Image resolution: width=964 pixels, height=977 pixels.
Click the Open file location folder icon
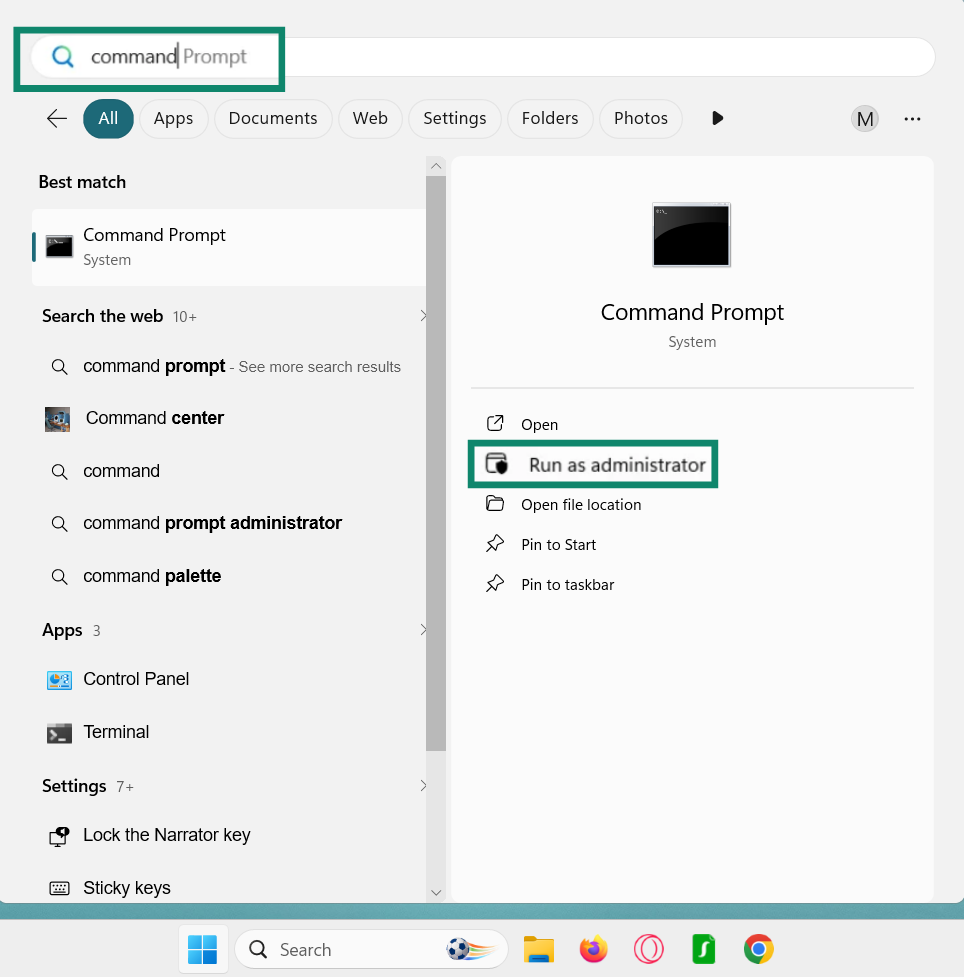pos(495,503)
